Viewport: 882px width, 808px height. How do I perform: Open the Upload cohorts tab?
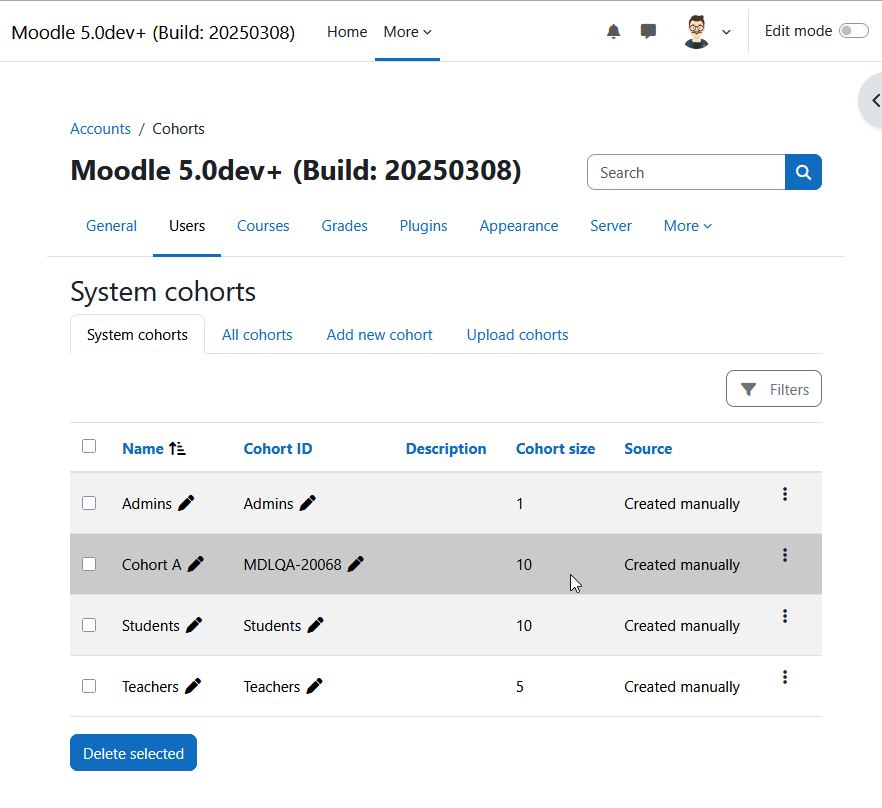pyautogui.click(x=518, y=335)
